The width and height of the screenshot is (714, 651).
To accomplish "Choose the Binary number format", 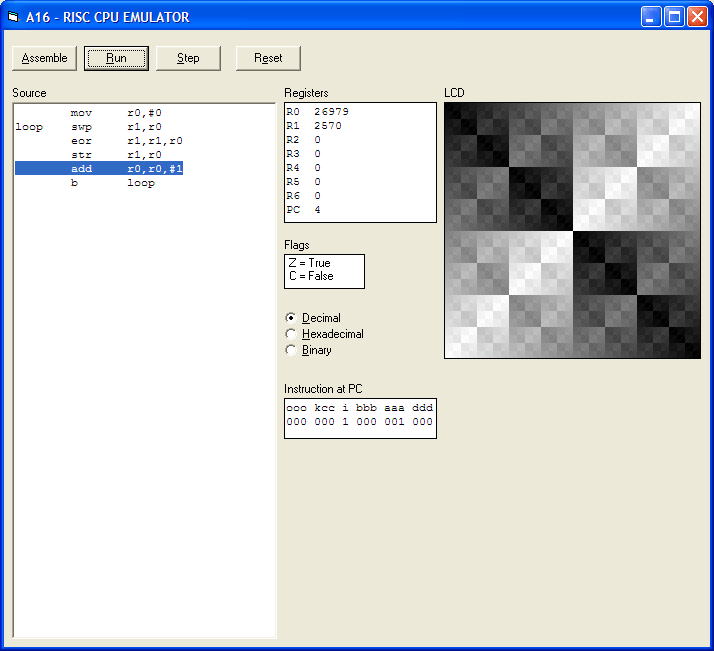I will point(291,350).
